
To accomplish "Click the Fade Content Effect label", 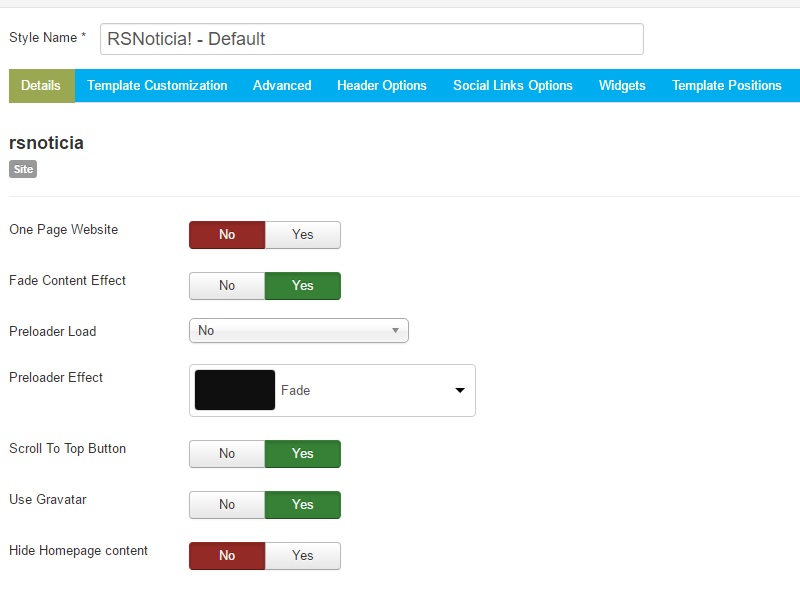I will pos(67,280).
